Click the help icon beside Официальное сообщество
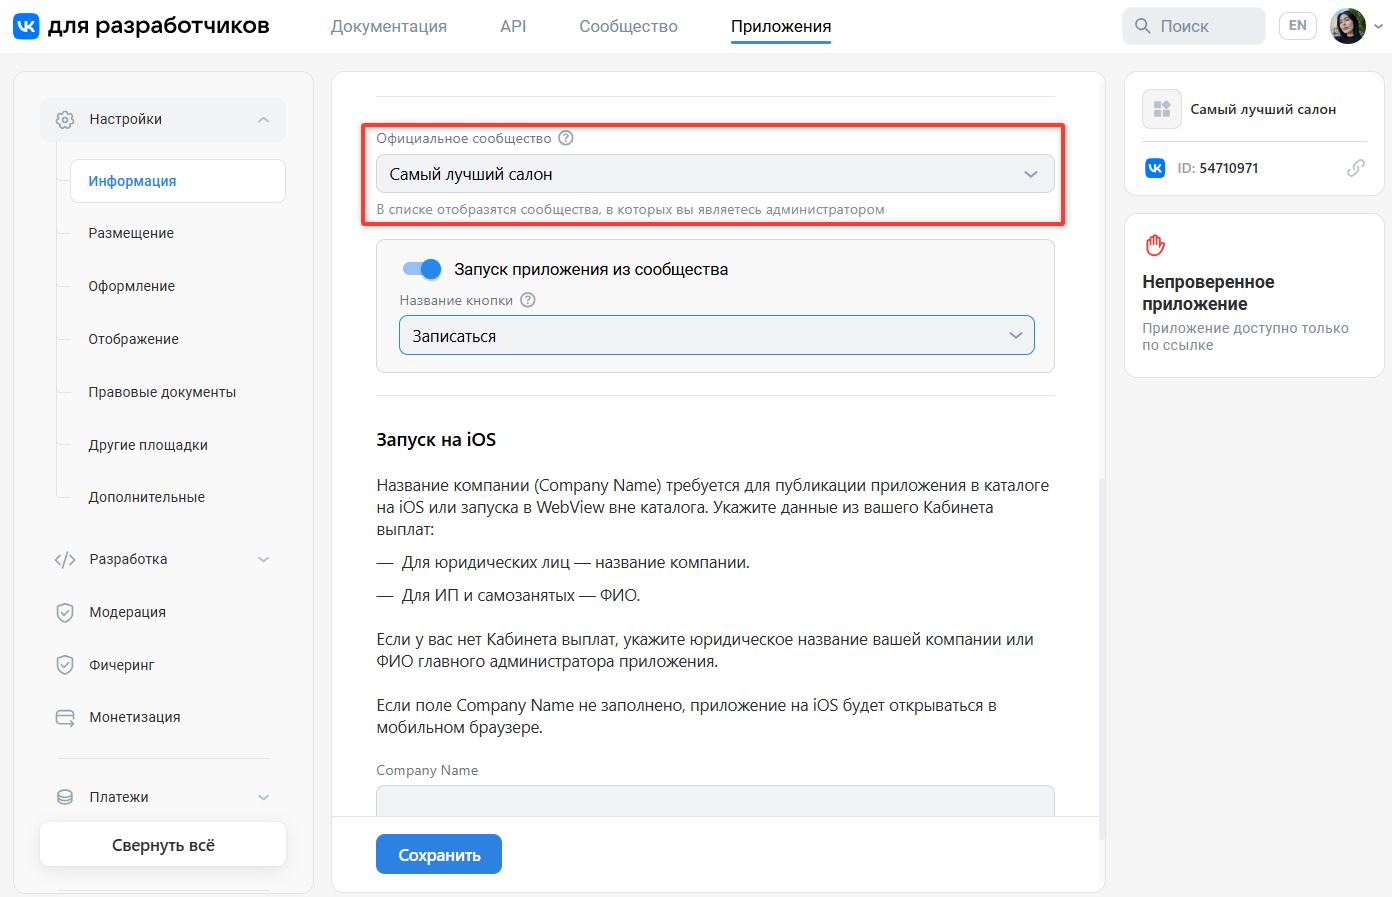 click(x=566, y=138)
